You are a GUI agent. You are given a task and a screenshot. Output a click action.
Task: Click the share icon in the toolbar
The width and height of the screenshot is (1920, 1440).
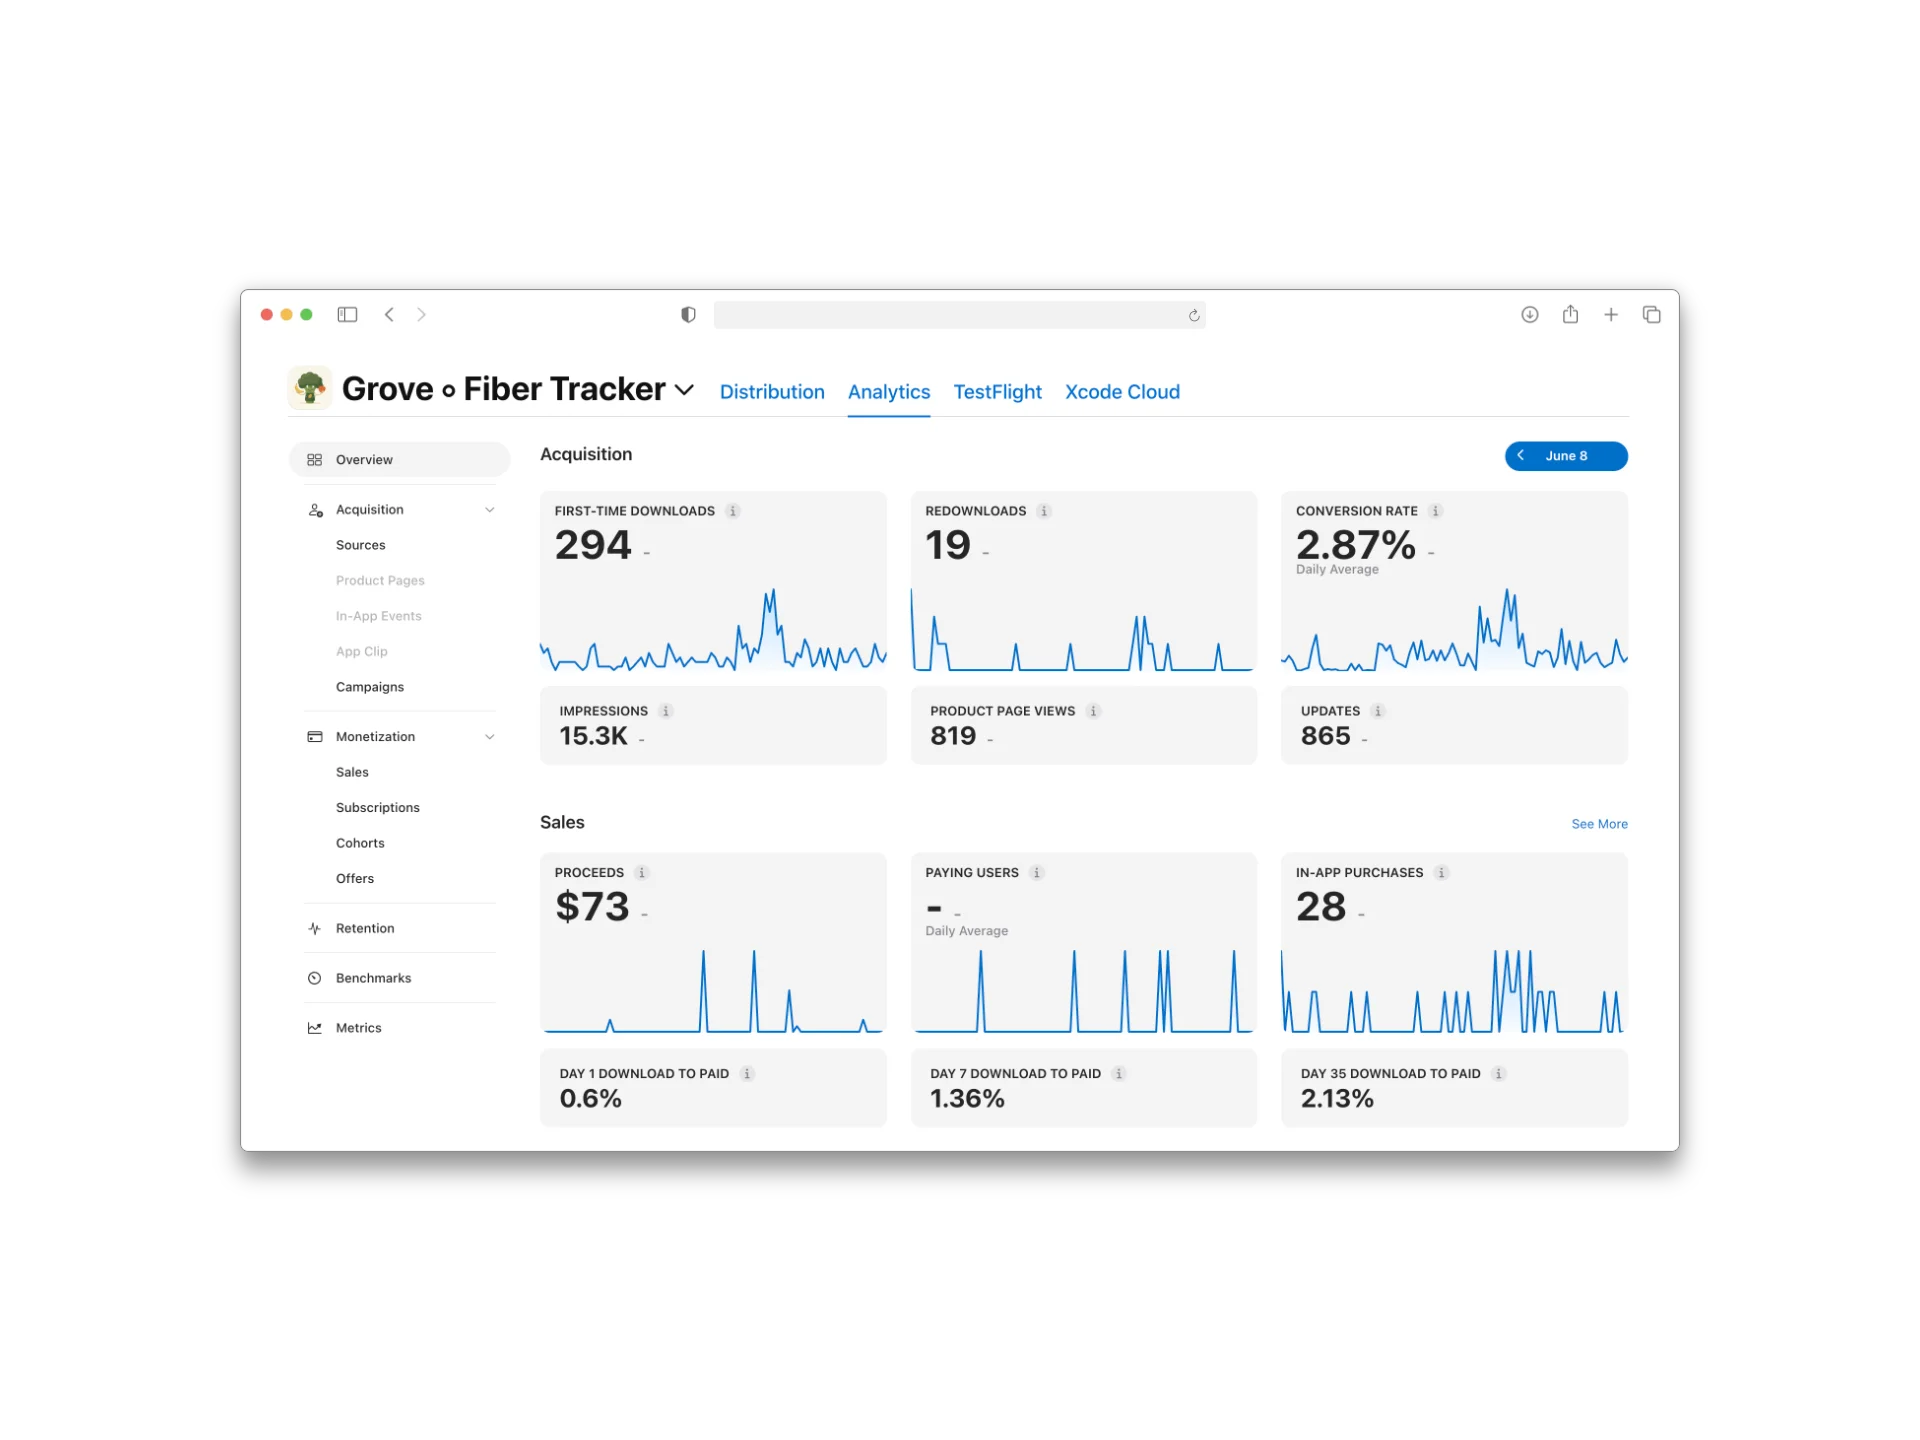point(1571,314)
